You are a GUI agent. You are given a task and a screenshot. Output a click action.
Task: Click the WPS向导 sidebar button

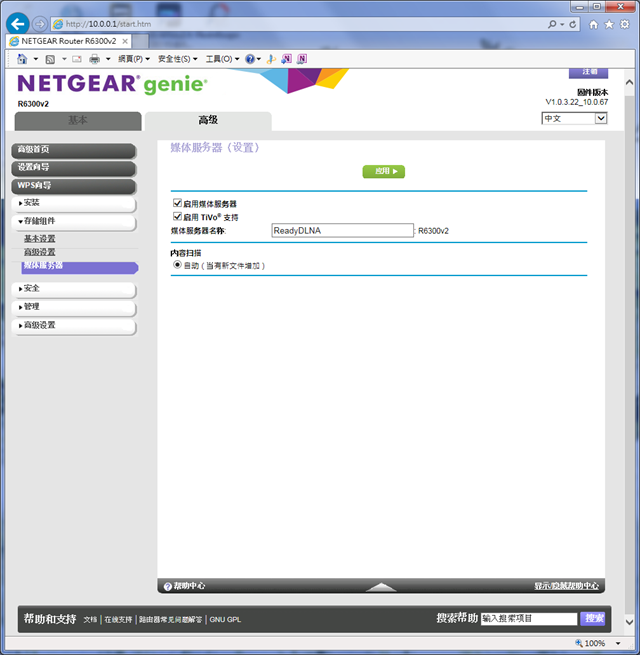tap(74, 186)
